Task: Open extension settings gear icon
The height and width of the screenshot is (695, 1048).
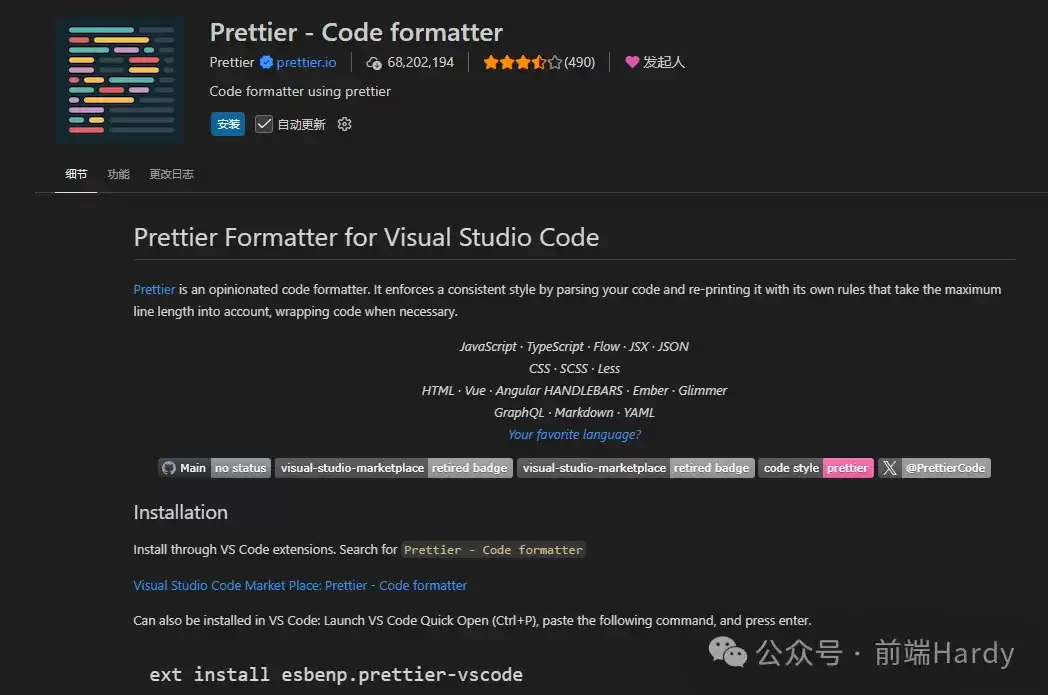Action: pos(344,124)
